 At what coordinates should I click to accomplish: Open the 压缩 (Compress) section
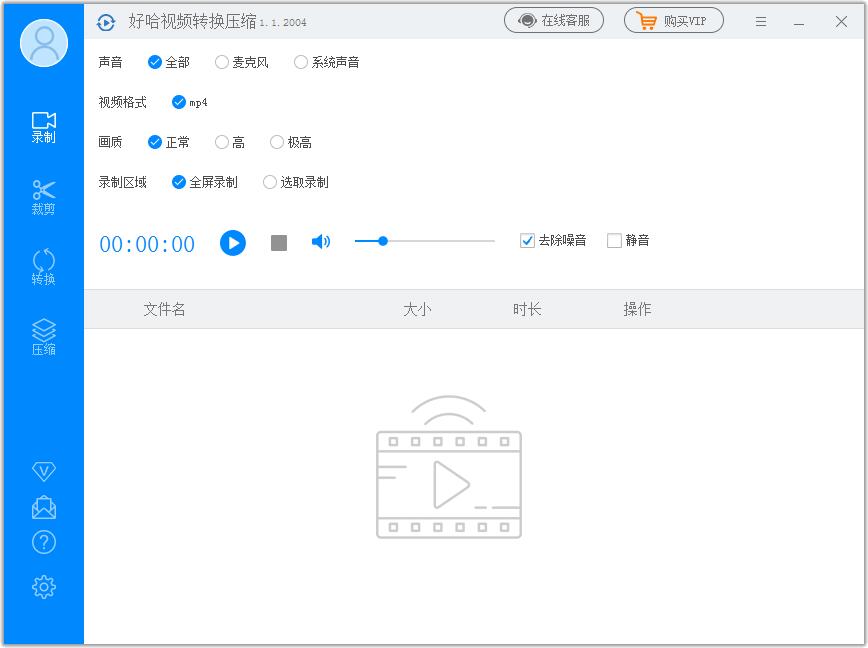43,337
